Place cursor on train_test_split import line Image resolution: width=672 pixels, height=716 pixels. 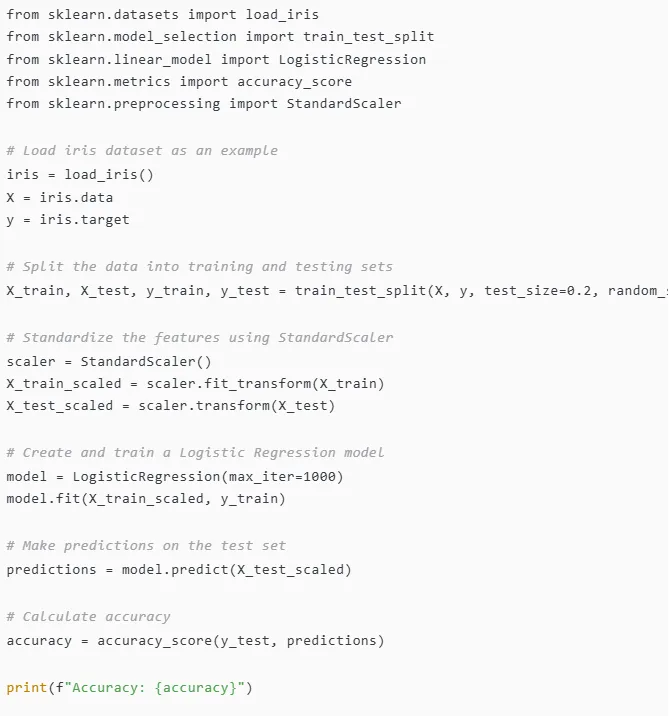[x=220, y=37]
